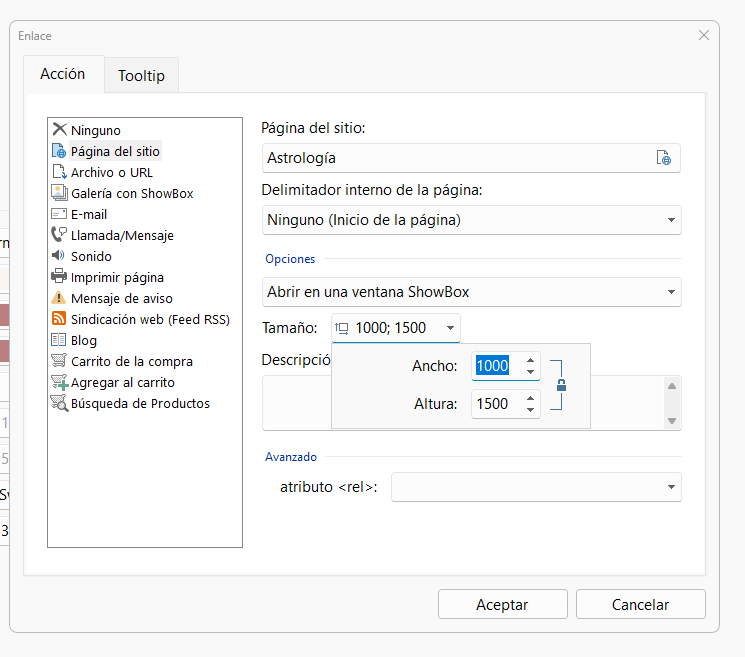745x657 pixels.
Task: Select the Ninguno link action icon
Action: pos(60,130)
